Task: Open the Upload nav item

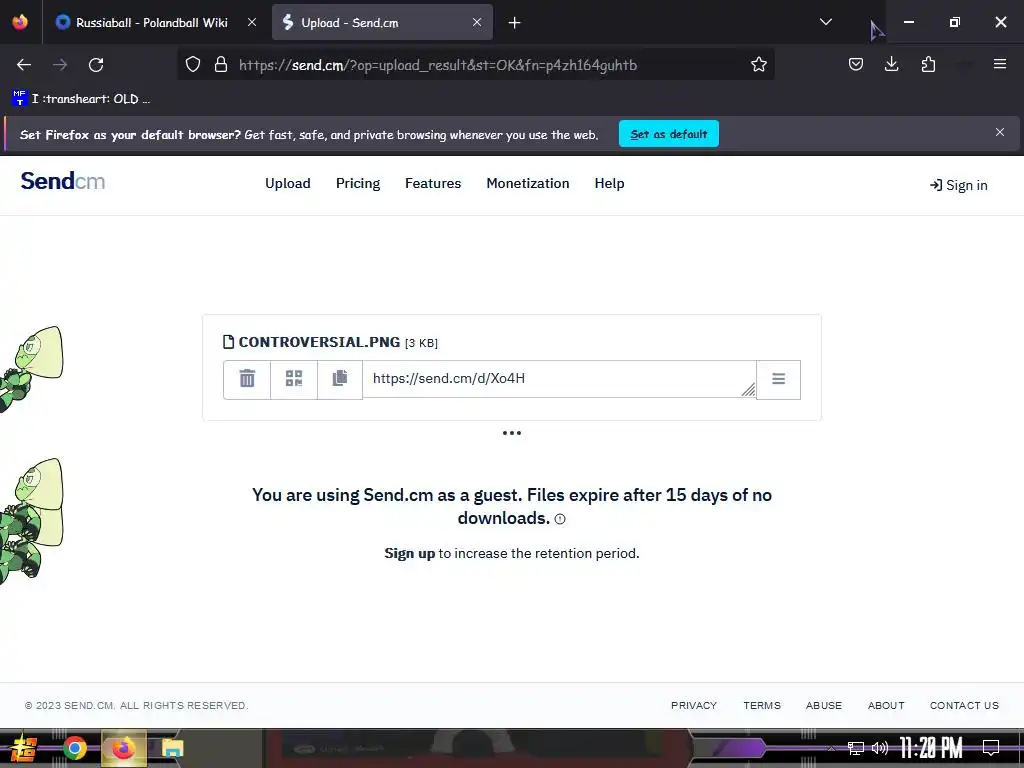Action: pos(287,184)
